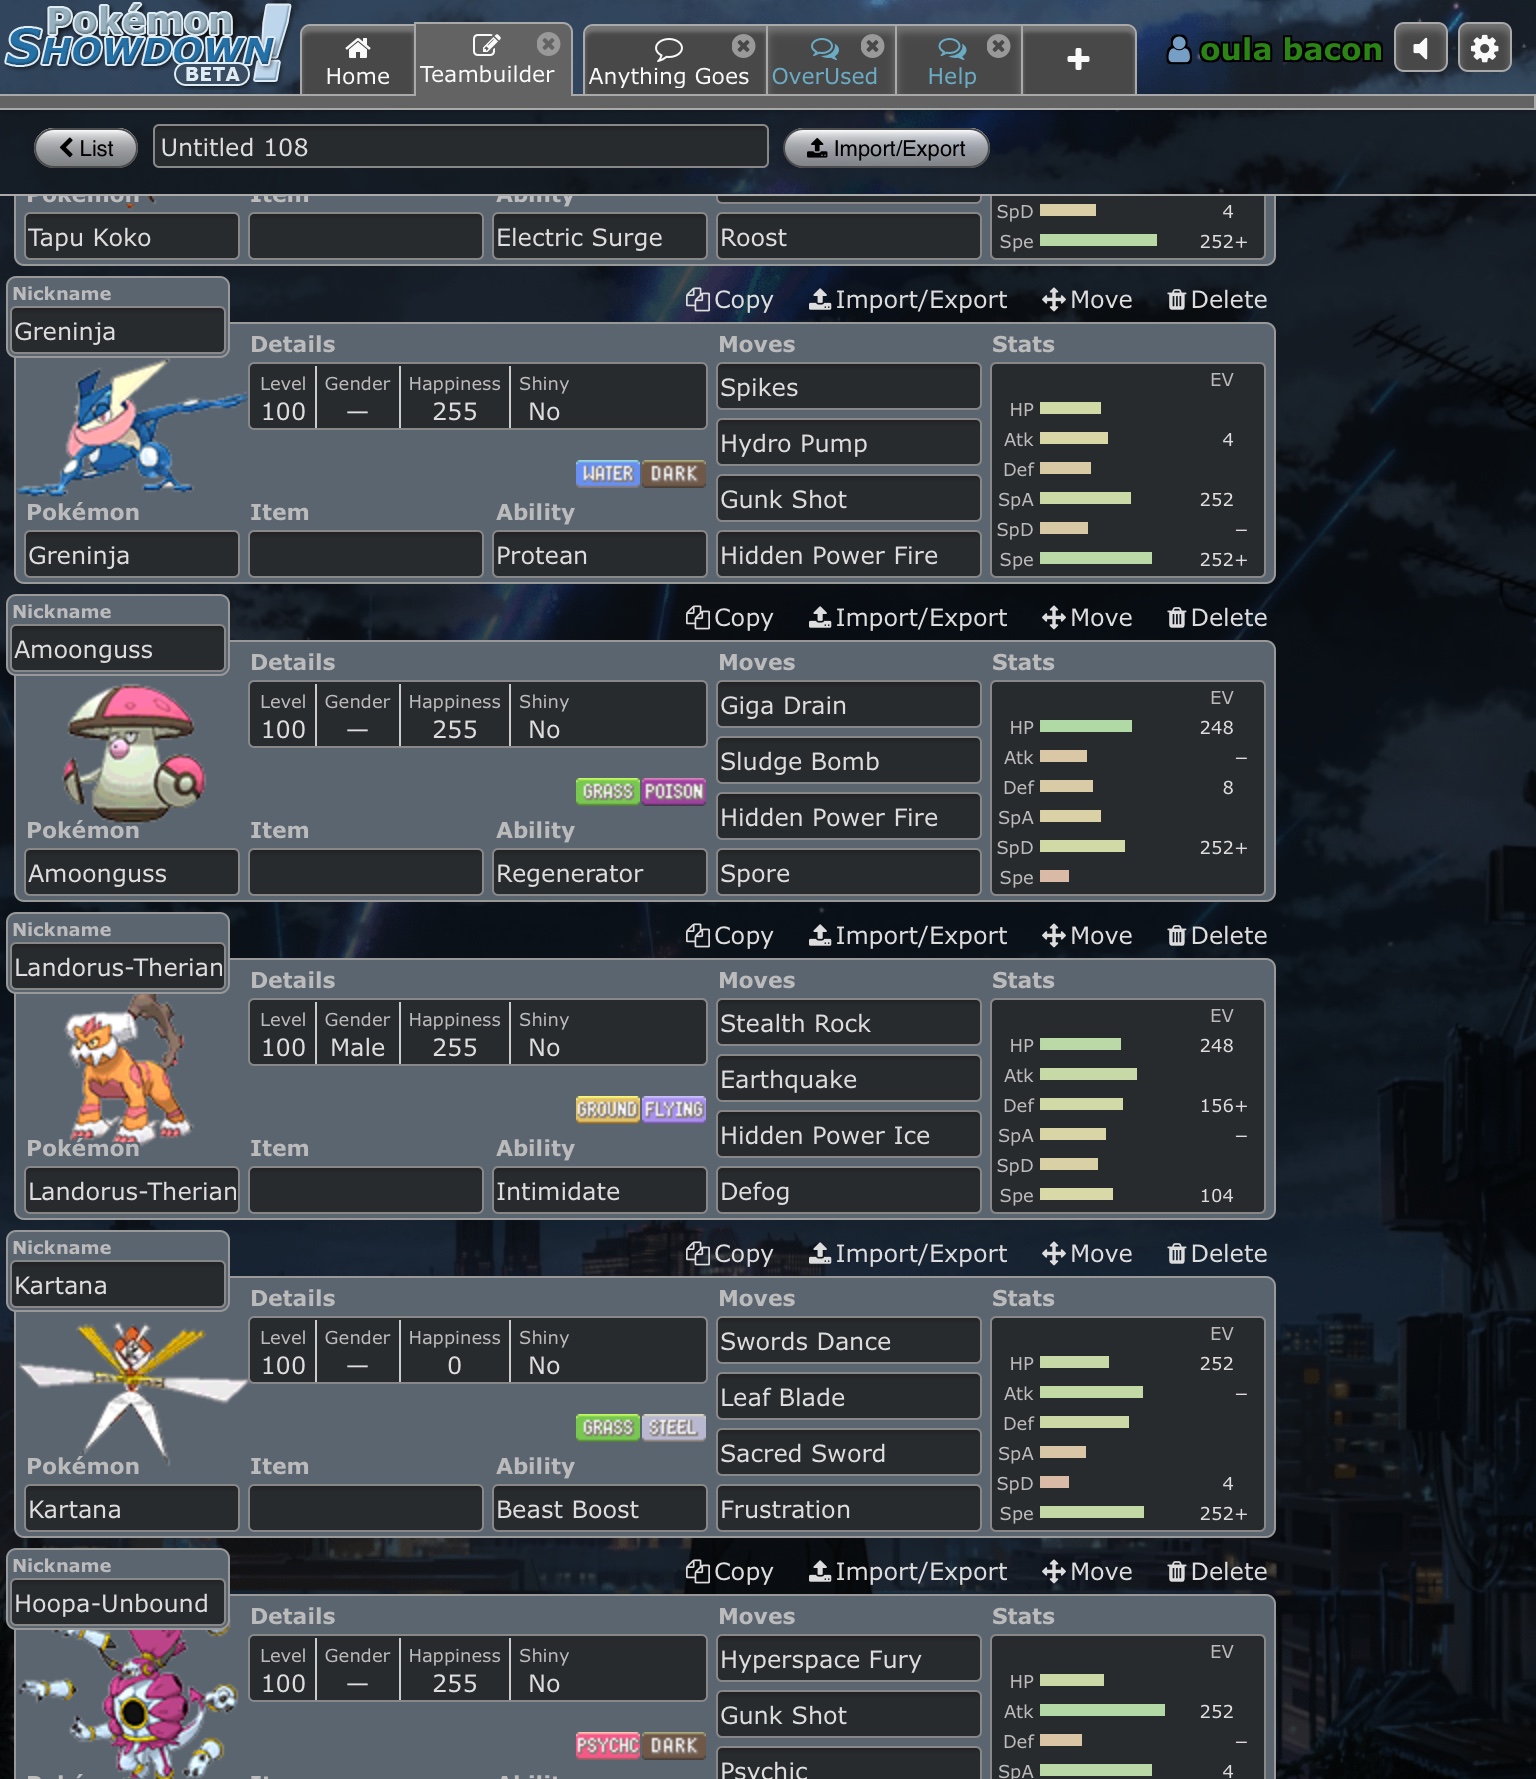Switch to the Home tab
The height and width of the screenshot is (1779, 1536).
[x=358, y=60]
